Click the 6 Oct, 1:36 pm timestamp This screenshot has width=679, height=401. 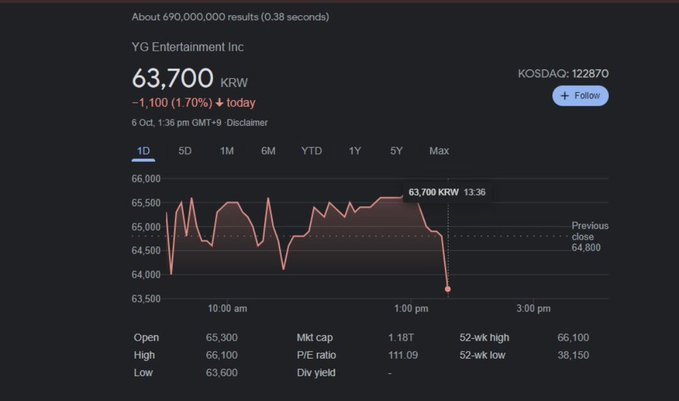coord(177,123)
